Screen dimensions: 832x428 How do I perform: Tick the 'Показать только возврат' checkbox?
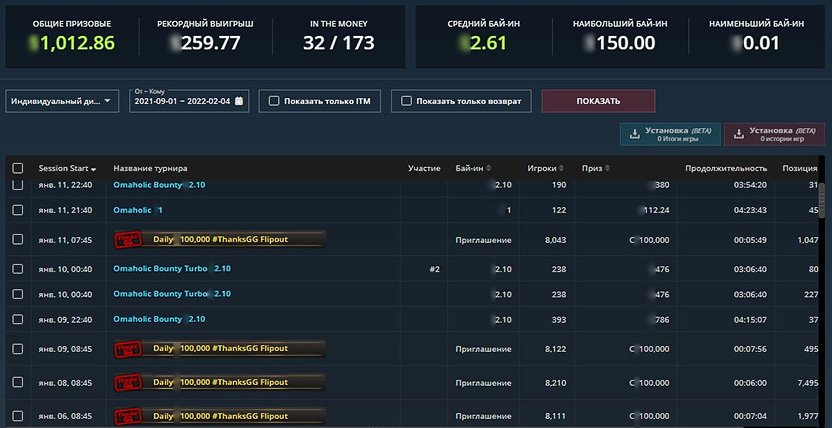405,101
